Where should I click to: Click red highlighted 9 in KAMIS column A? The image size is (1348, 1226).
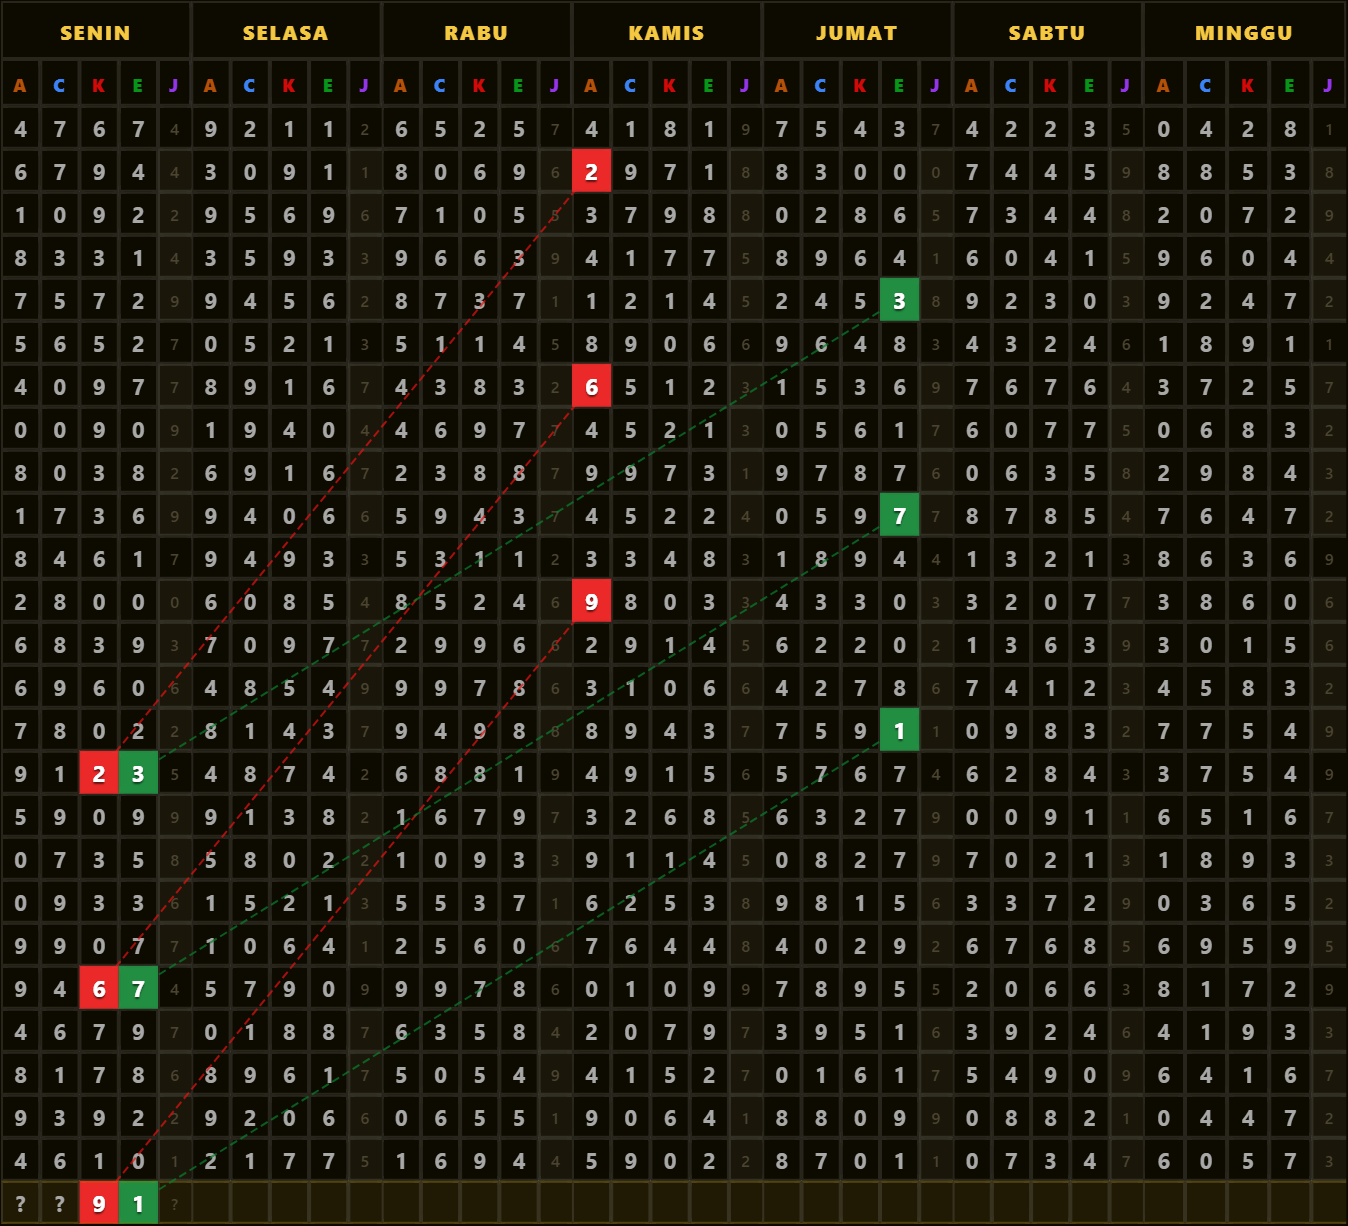(591, 602)
